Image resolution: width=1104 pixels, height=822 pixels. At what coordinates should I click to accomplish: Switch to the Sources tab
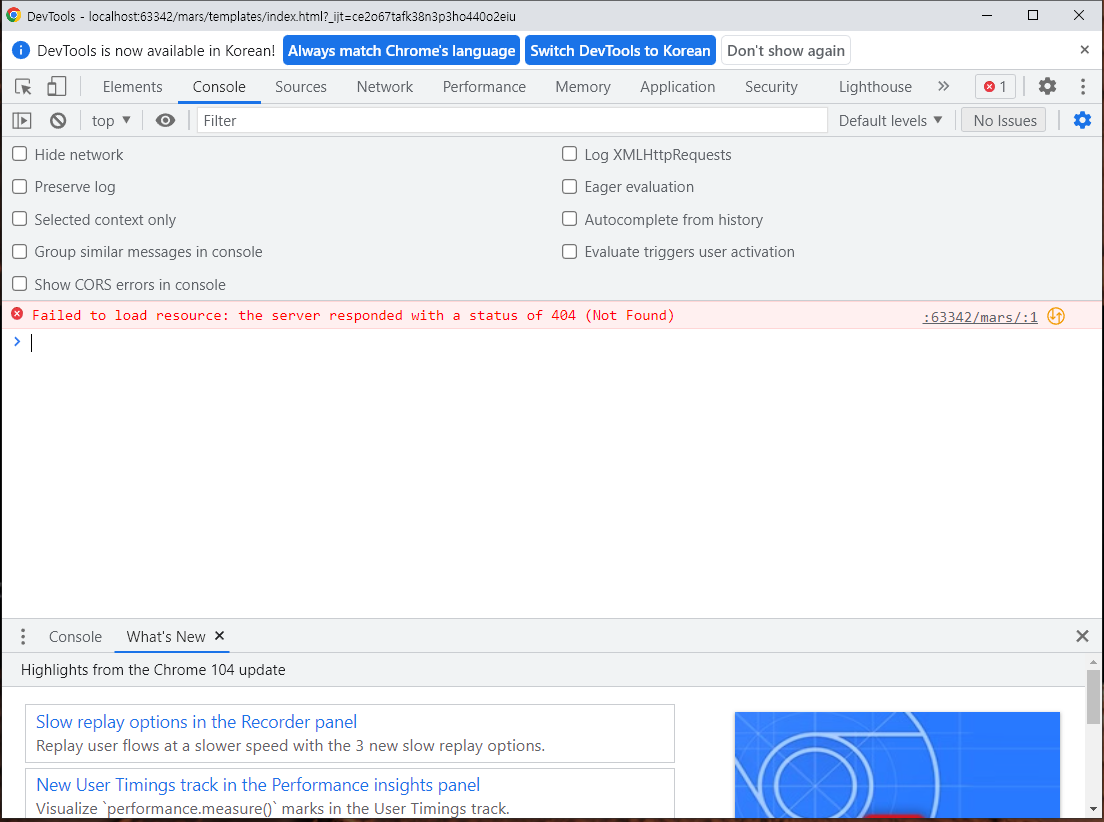click(301, 87)
